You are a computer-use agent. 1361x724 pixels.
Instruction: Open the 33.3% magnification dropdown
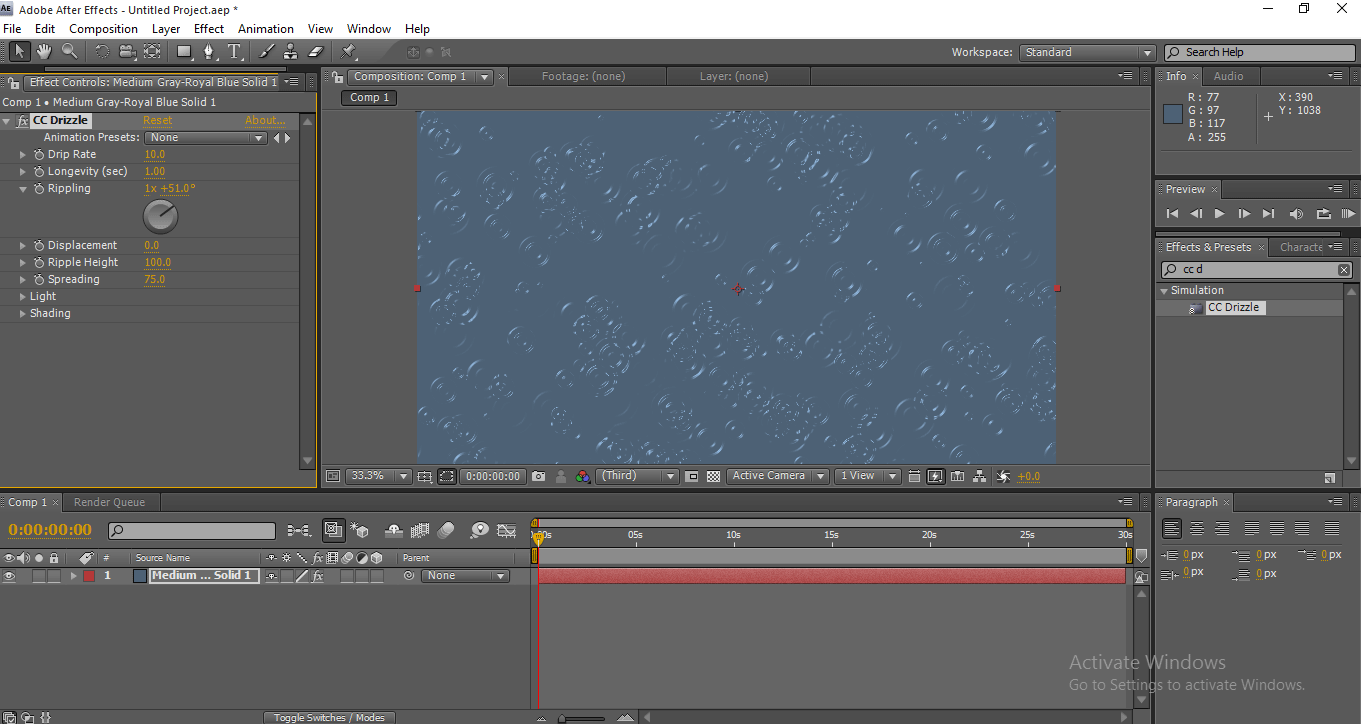point(378,477)
